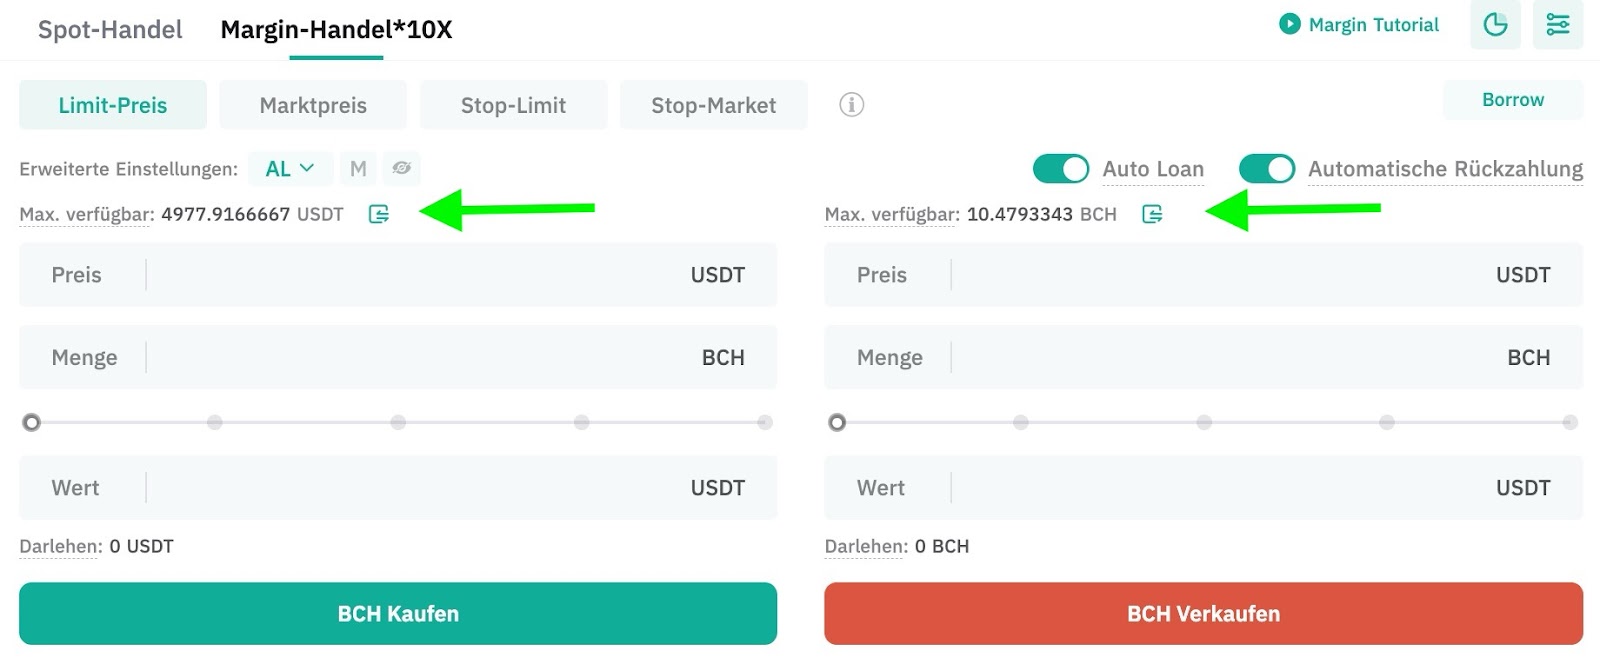Switch to Spot-Handel tab

point(110,30)
